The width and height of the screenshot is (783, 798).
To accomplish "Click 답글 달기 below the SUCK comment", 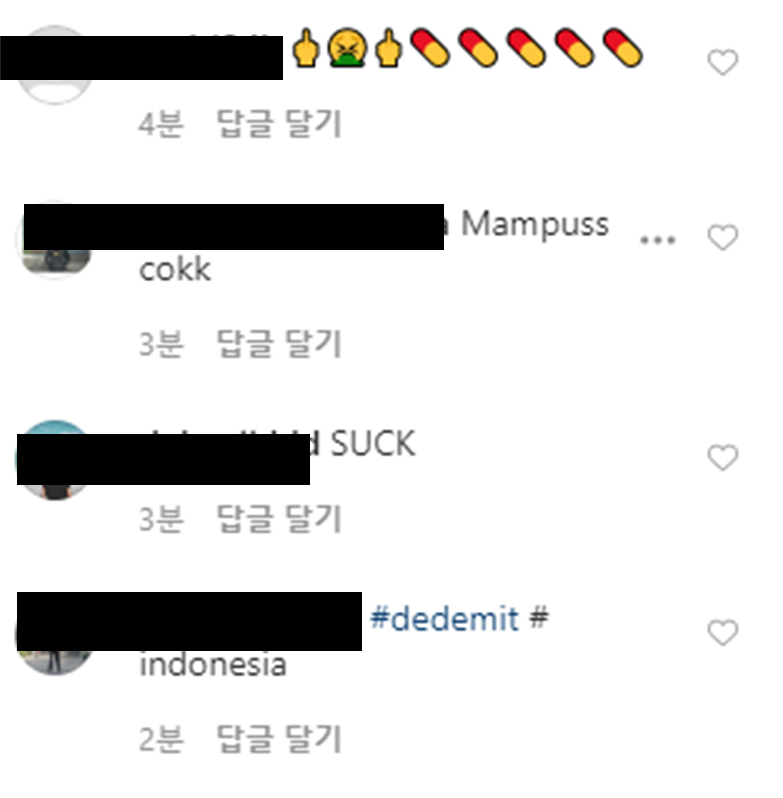I will pyautogui.click(x=279, y=519).
